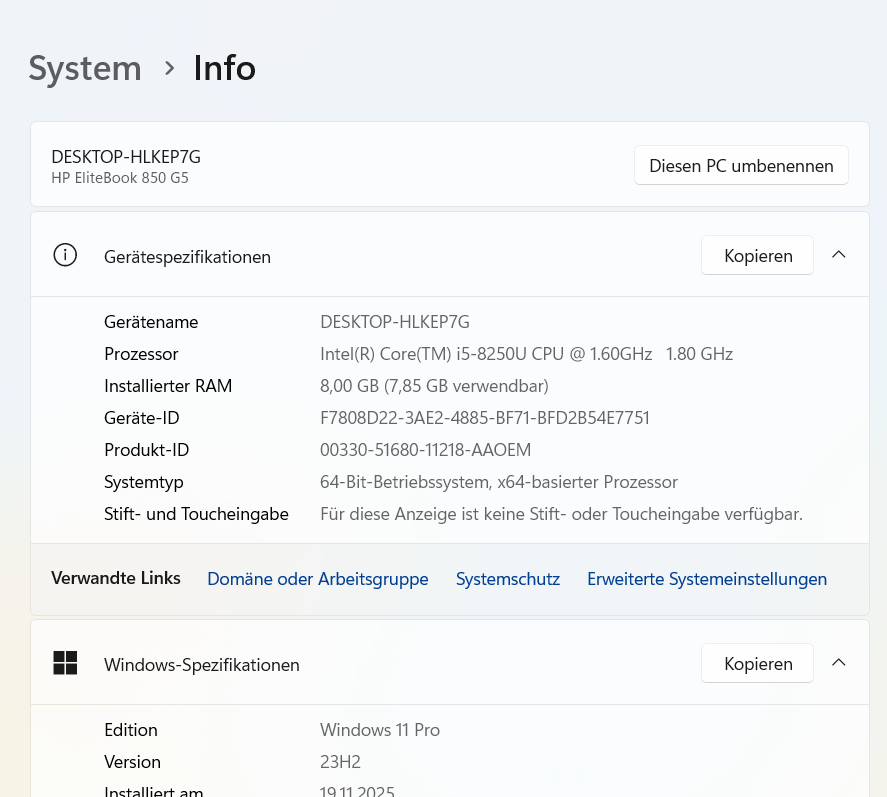This screenshot has height=797, width=887.
Task: Click the Stift- und Toucheingabe label
Action: point(196,514)
